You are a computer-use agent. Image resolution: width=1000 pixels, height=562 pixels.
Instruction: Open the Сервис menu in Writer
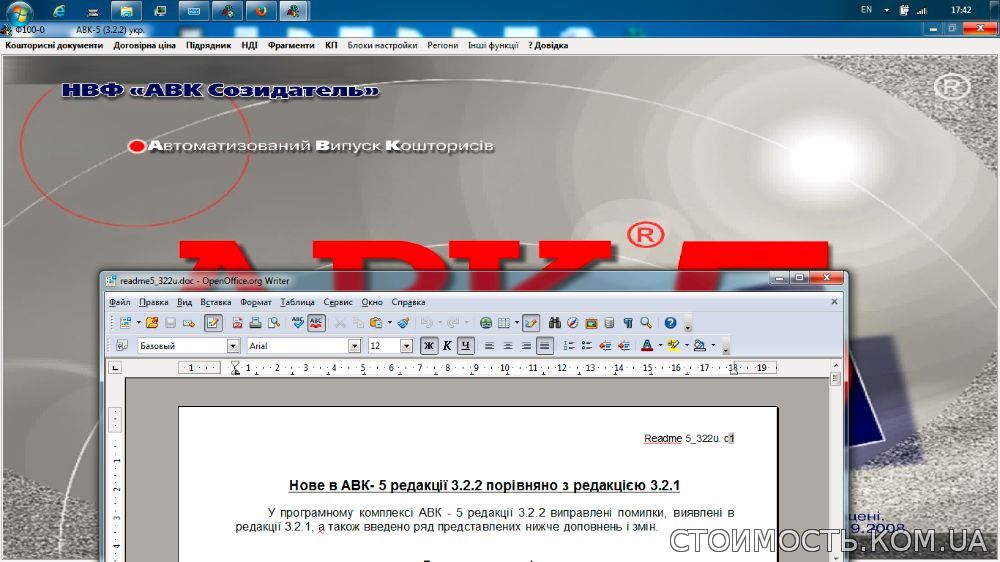pyautogui.click(x=337, y=302)
